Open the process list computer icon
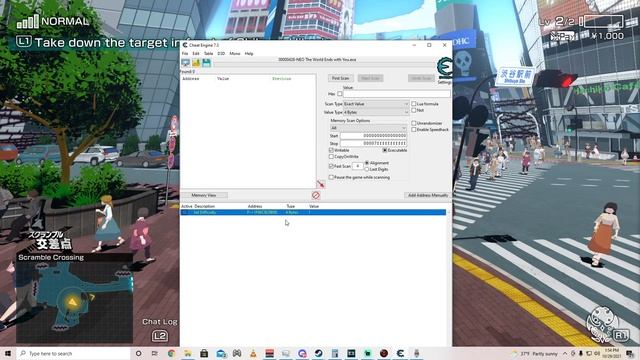The height and width of the screenshot is (360, 640). pos(185,63)
